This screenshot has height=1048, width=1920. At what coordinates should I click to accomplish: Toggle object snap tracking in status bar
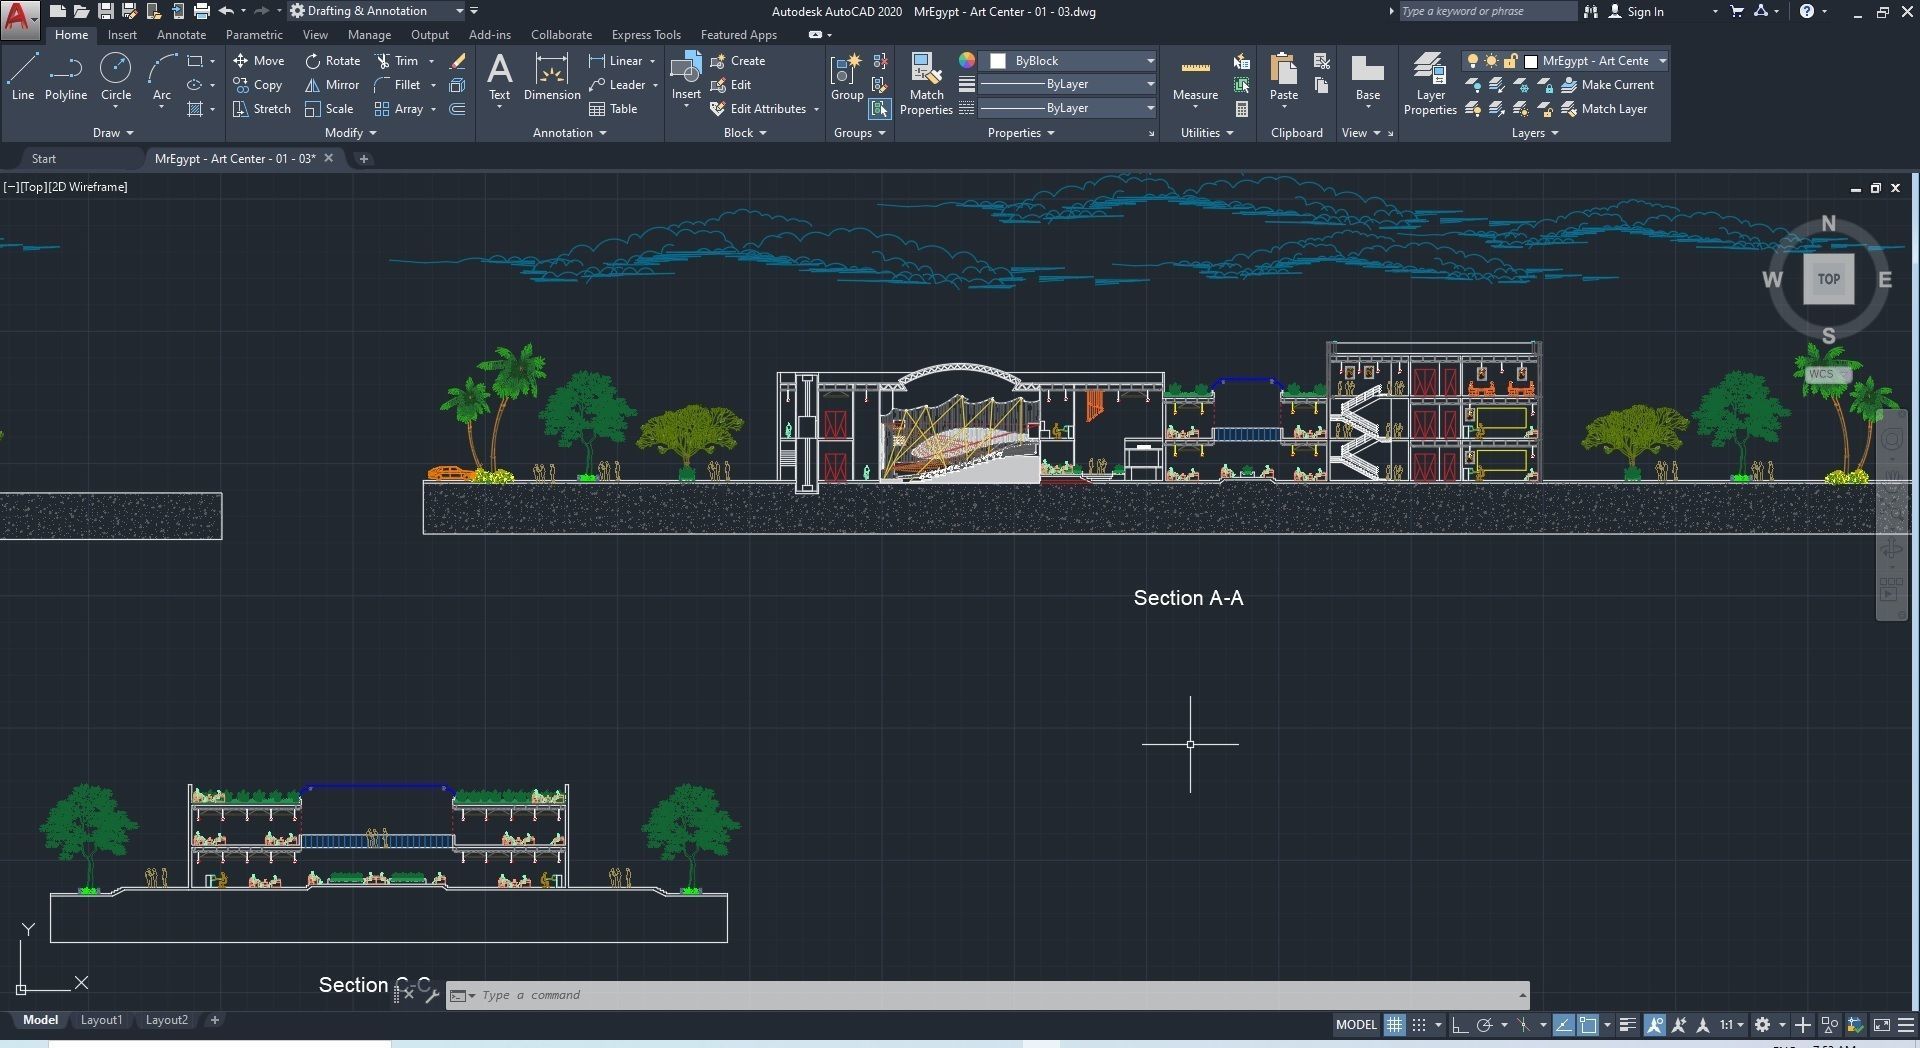1564,1025
